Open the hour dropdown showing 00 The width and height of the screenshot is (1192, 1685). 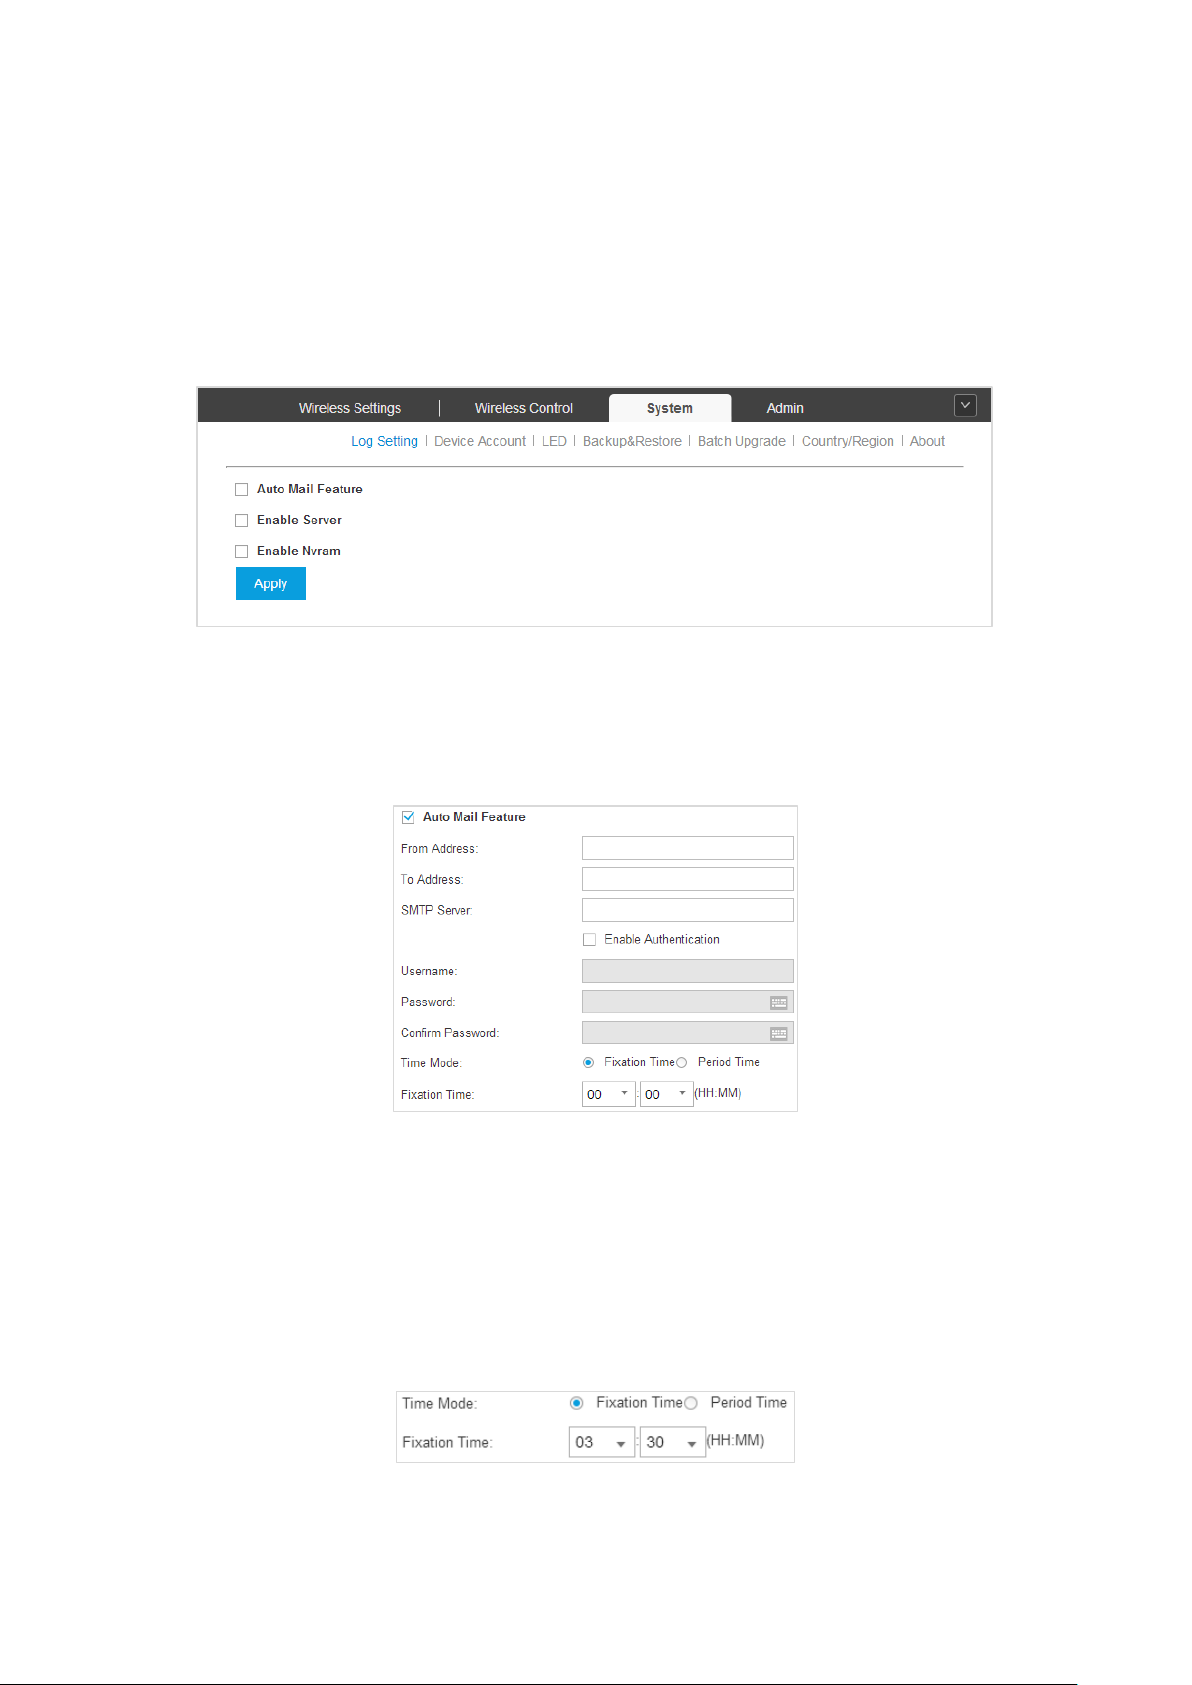click(609, 1094)
